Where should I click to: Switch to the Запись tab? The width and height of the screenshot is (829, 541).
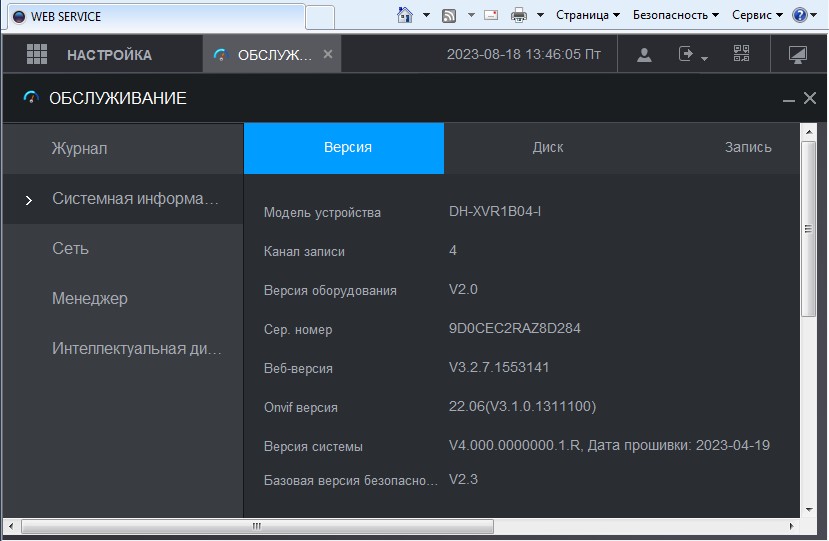(748, 147)
